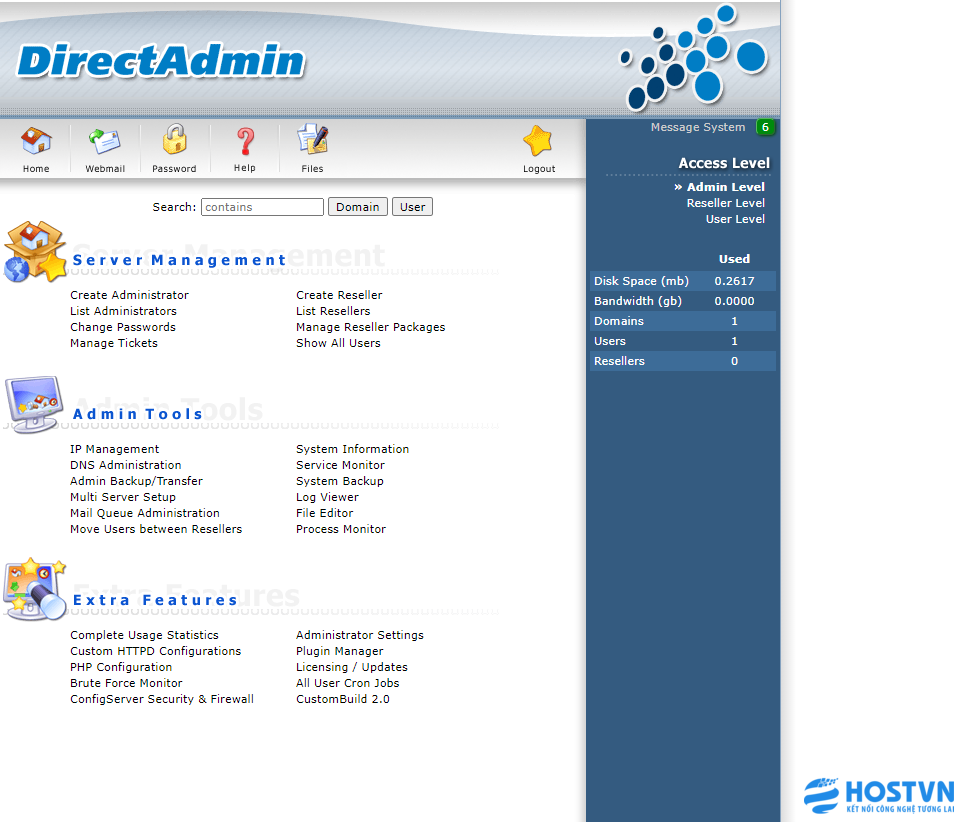The width and height of the screenshot is (959, 822).
Task: Open Administrator Settings
Action: 360,635
